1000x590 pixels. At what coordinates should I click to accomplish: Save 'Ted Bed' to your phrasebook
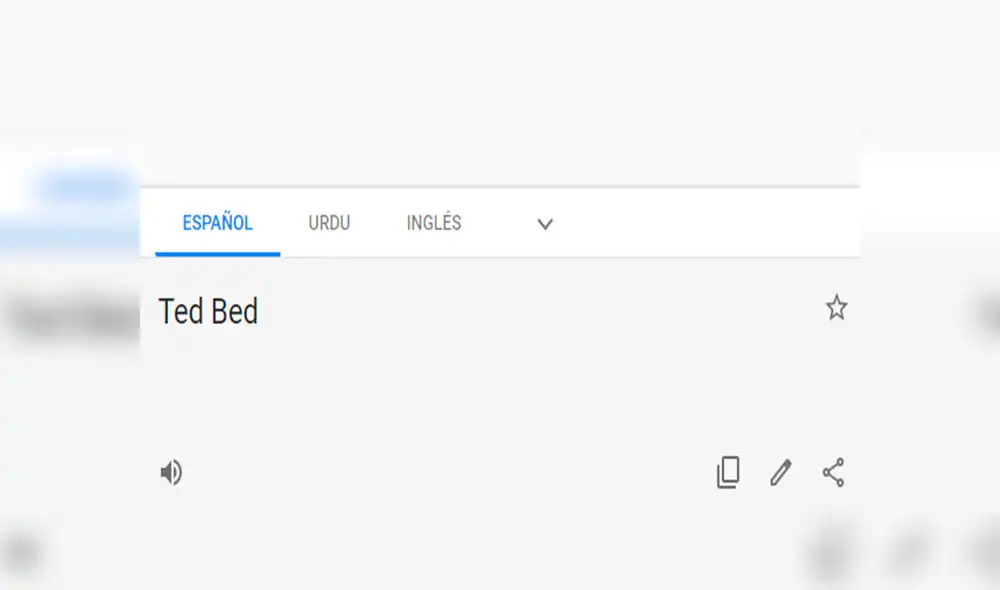(x=836, y=308)
